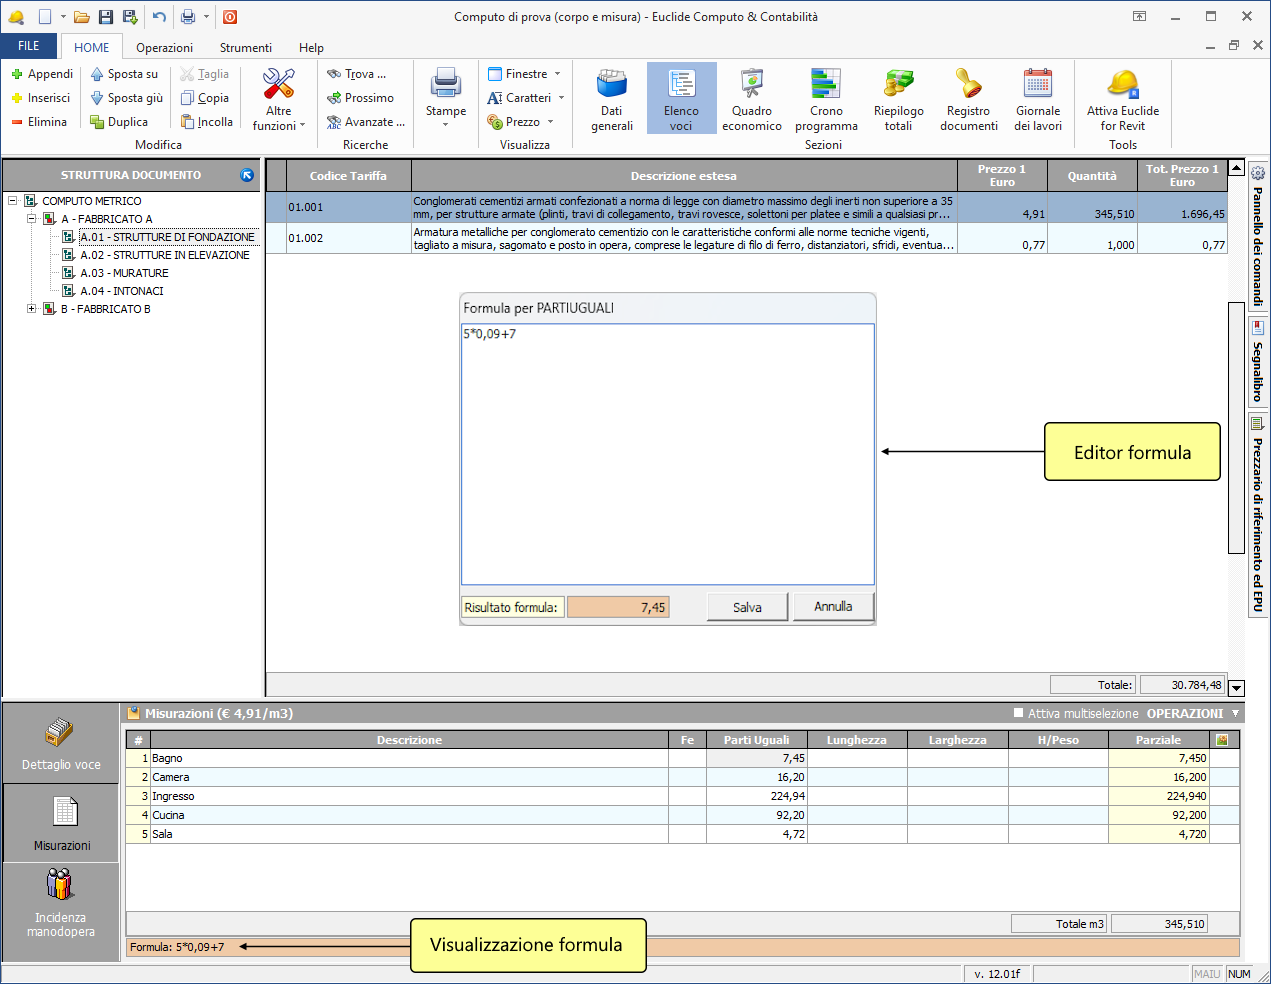Open the Crono programma section
The height and width of the screenshot is (984, 1271).
coord(826,98)
